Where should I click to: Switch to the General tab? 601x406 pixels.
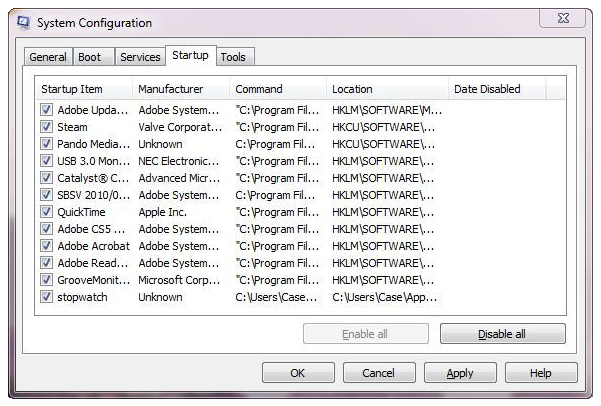(x=48, y=57)
